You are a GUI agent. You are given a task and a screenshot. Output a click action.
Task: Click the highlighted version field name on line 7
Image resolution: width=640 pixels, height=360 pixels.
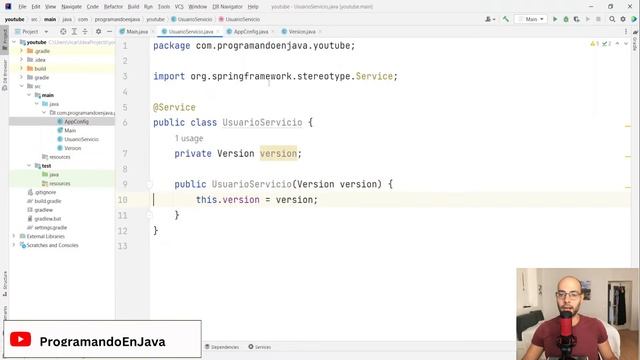278,153
